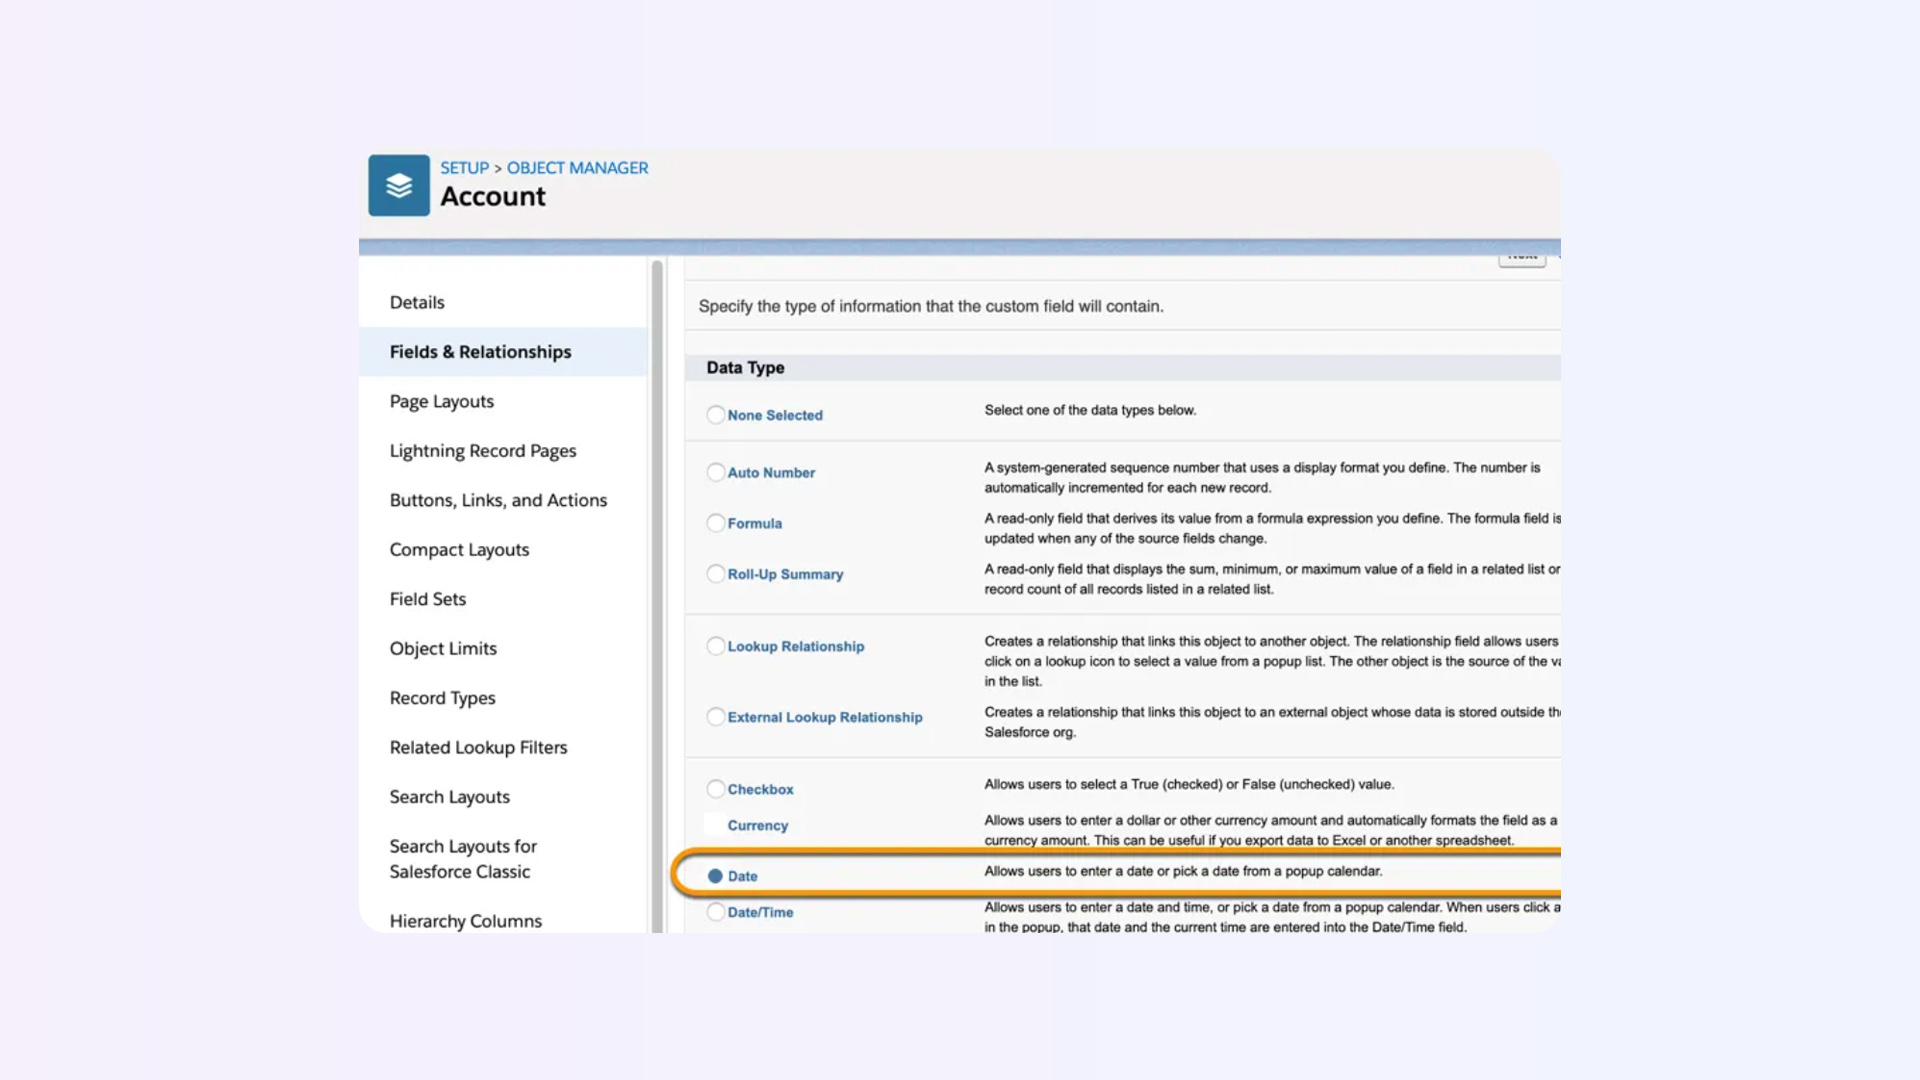This screenshot has width=1920, height=1080.
Task: Select the Checkbox data type radio button
Action: click(x=716, y=789)
